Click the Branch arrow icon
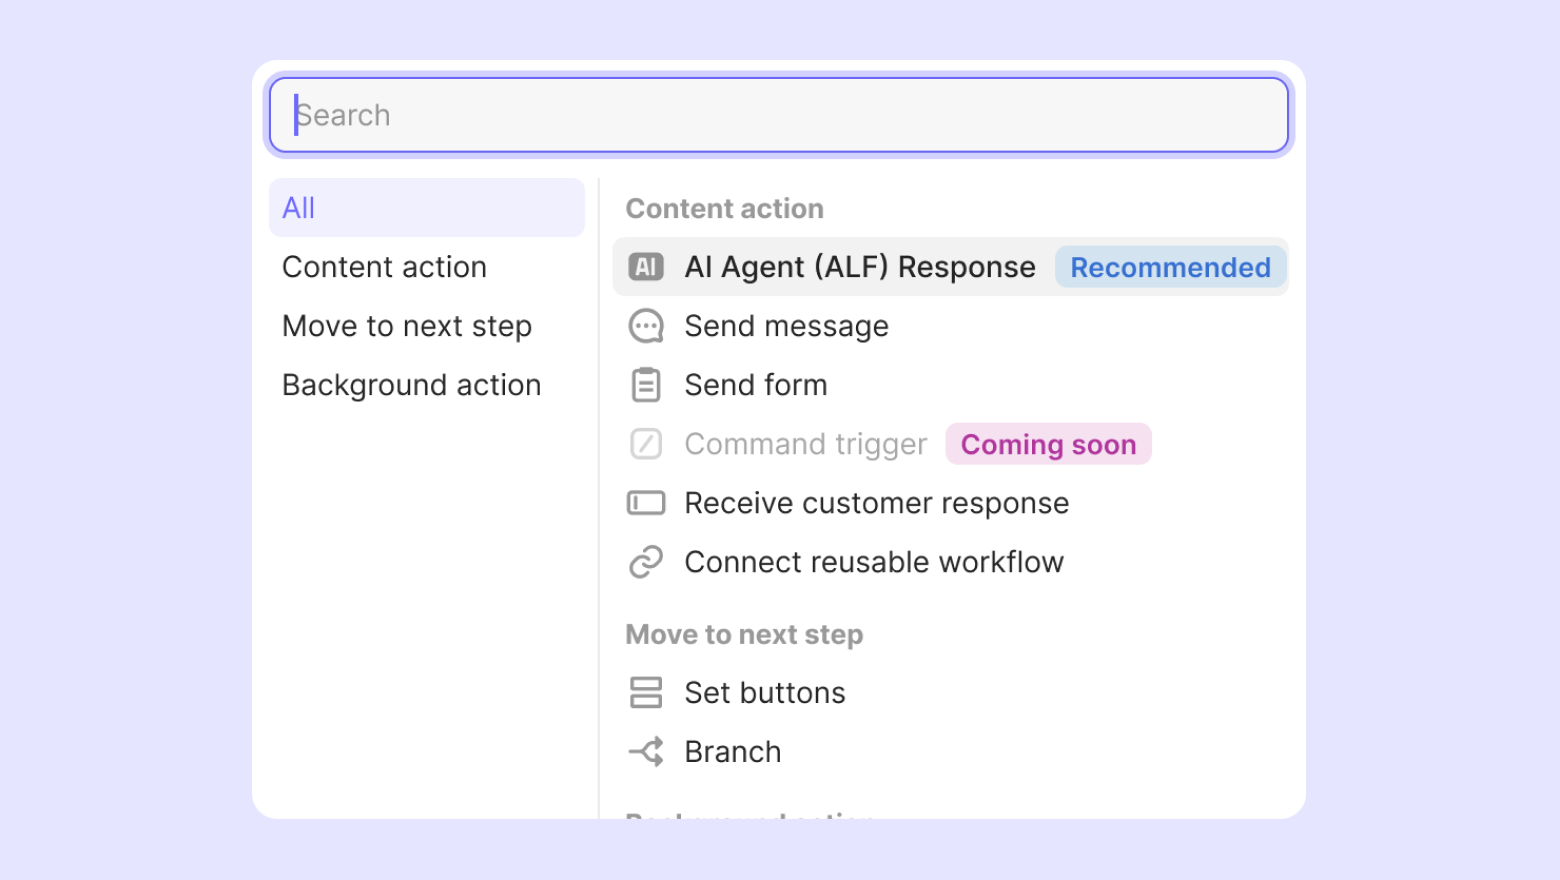The width and height of the screenshot is (1560, 880). point(646,752)
